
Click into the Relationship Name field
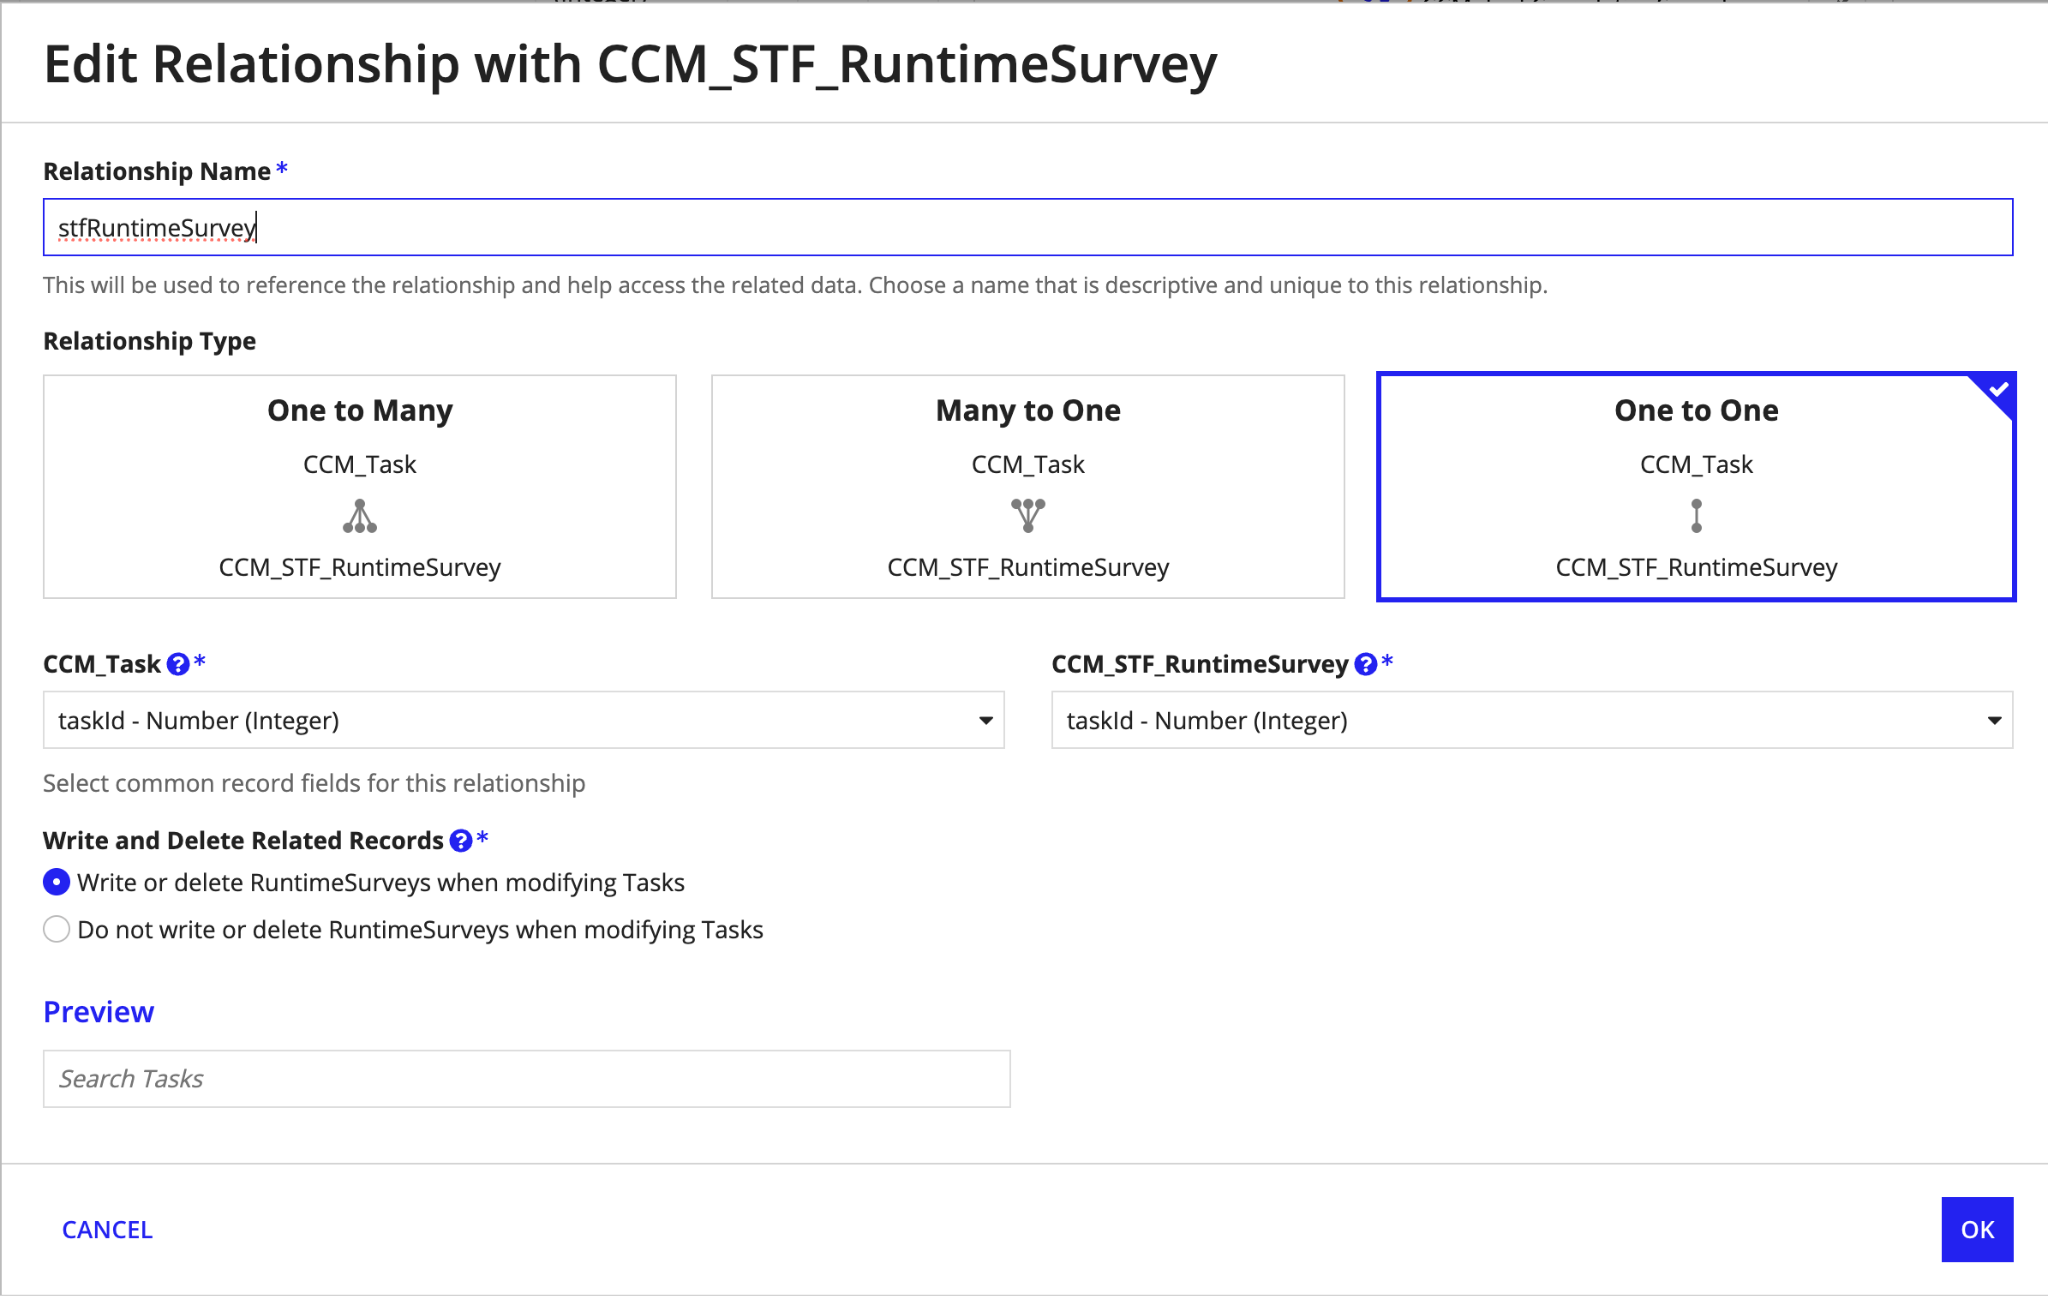[x=1028, y=227]
